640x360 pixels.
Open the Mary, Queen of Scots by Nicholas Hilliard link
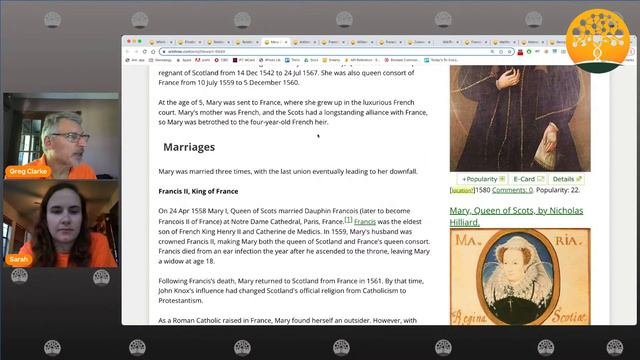516,216
